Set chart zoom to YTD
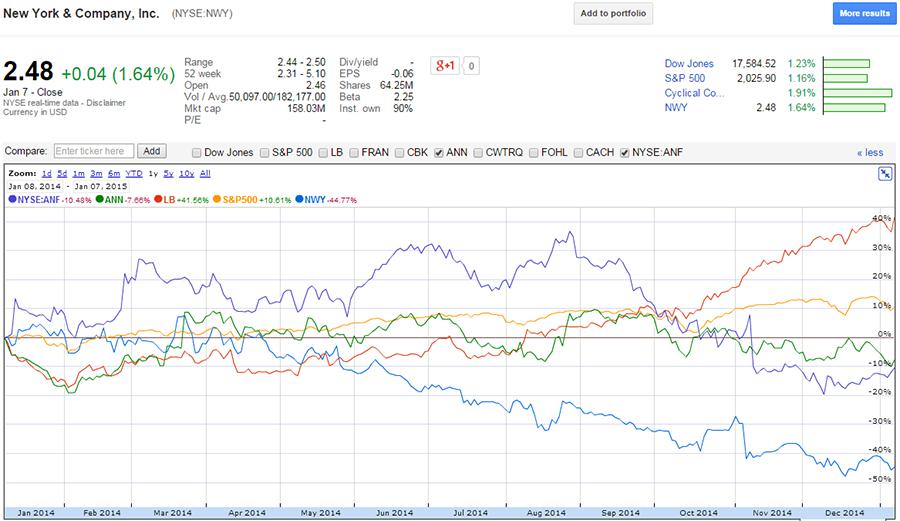 click(x=134, y=173)
